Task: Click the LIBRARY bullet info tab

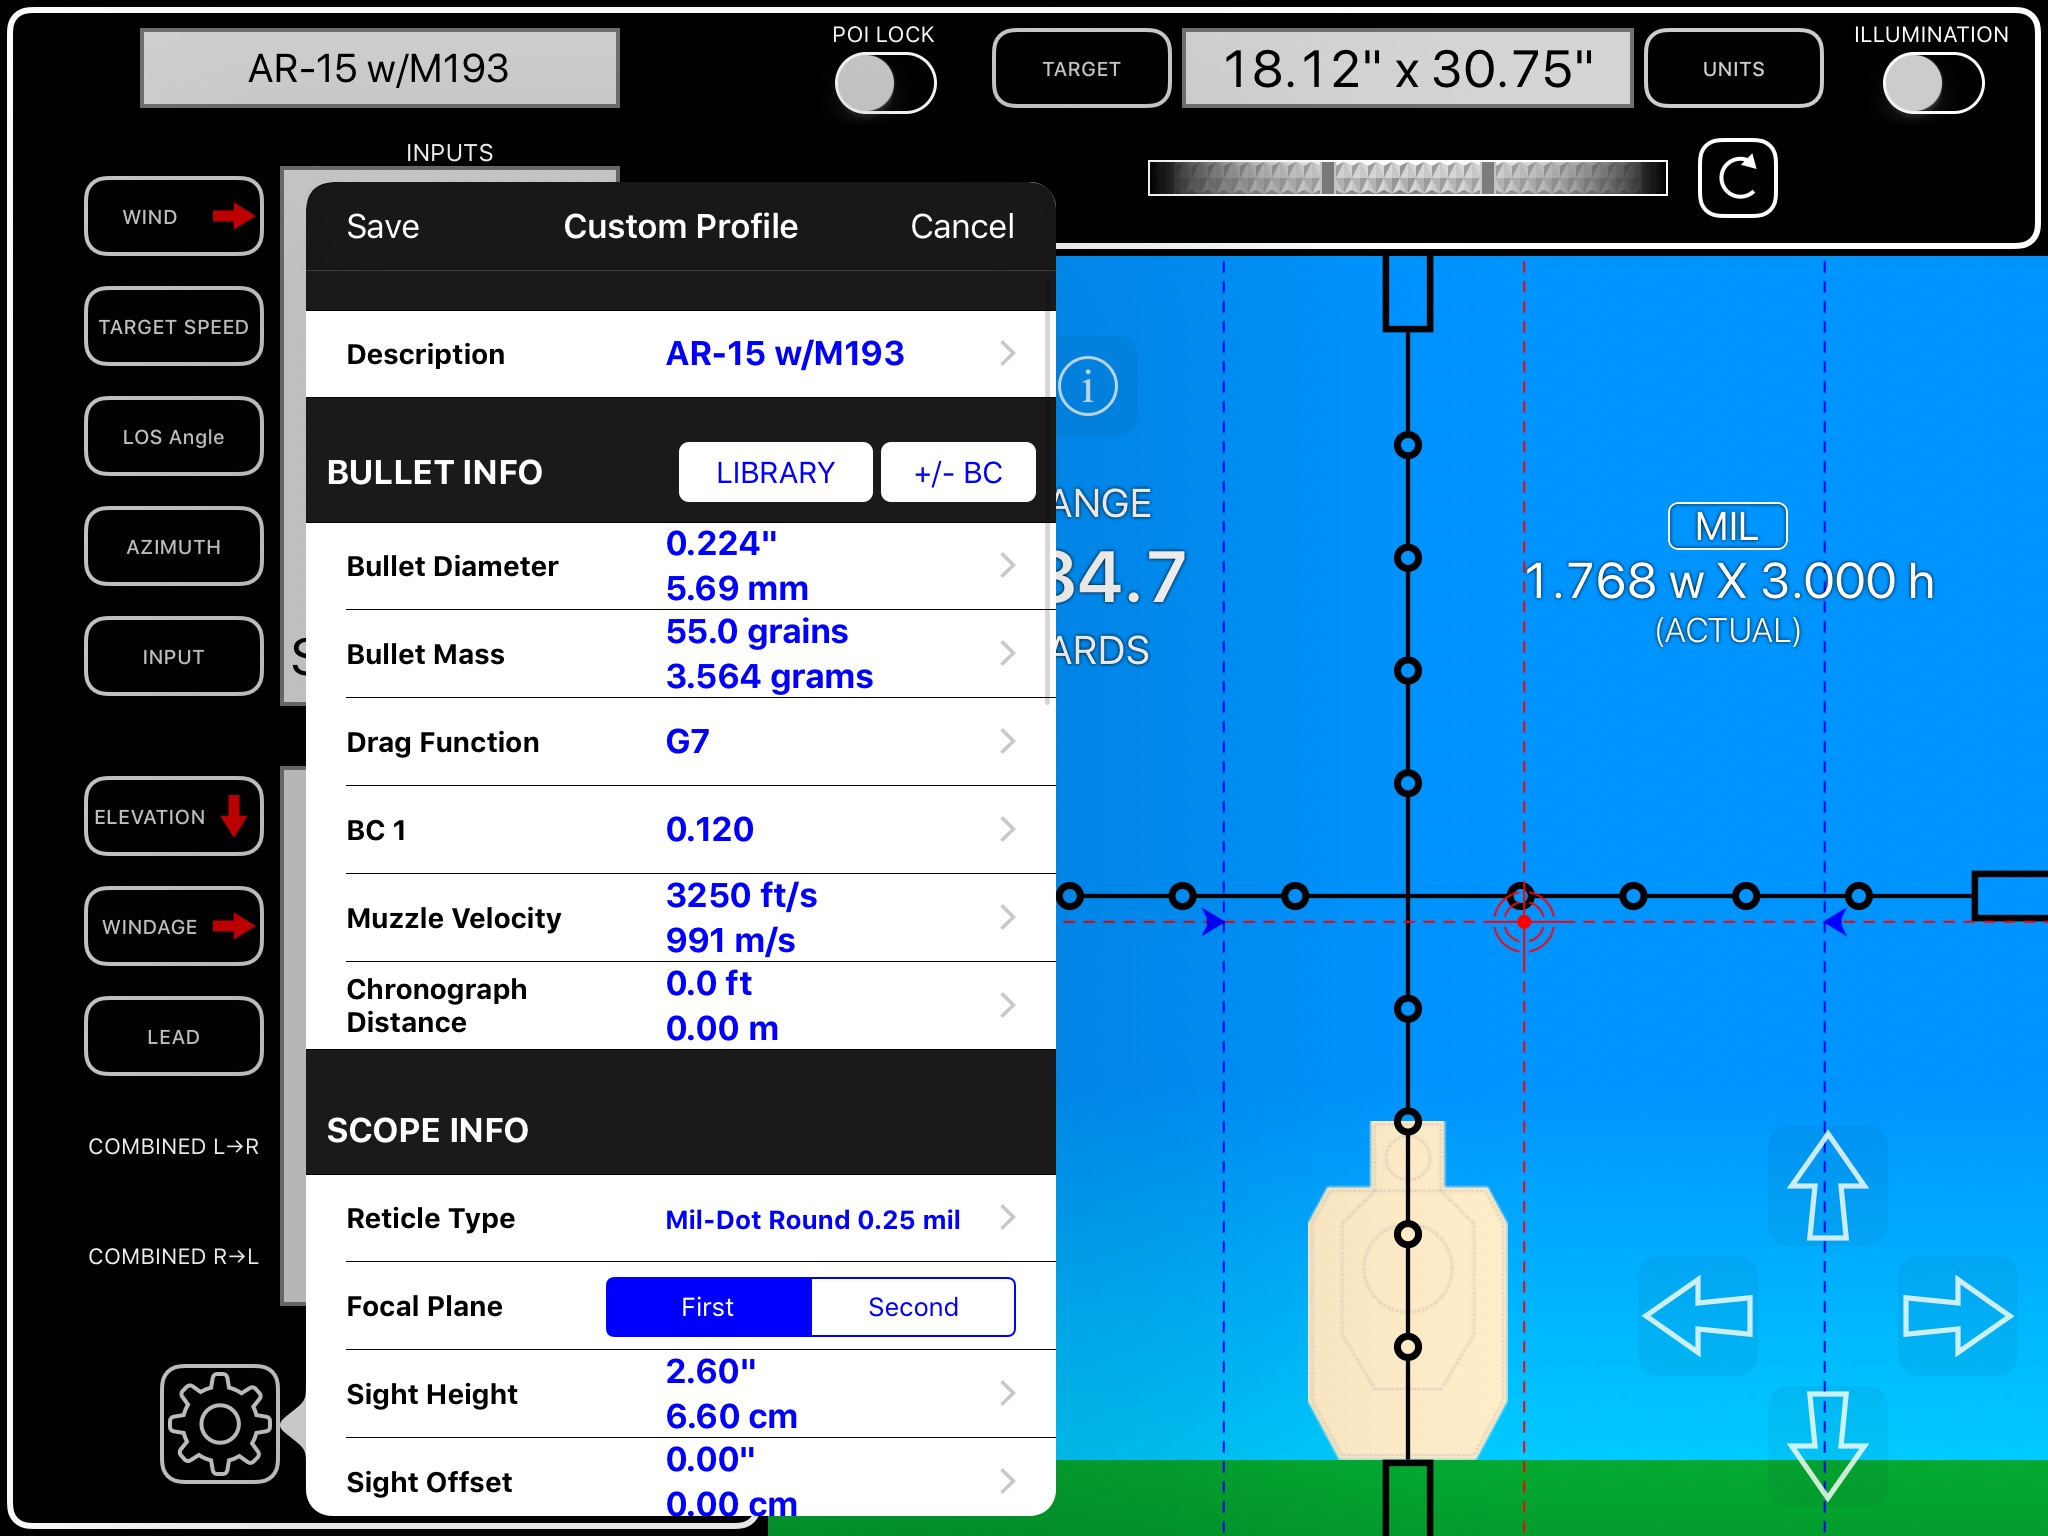Action: click(x=774, y=473)
